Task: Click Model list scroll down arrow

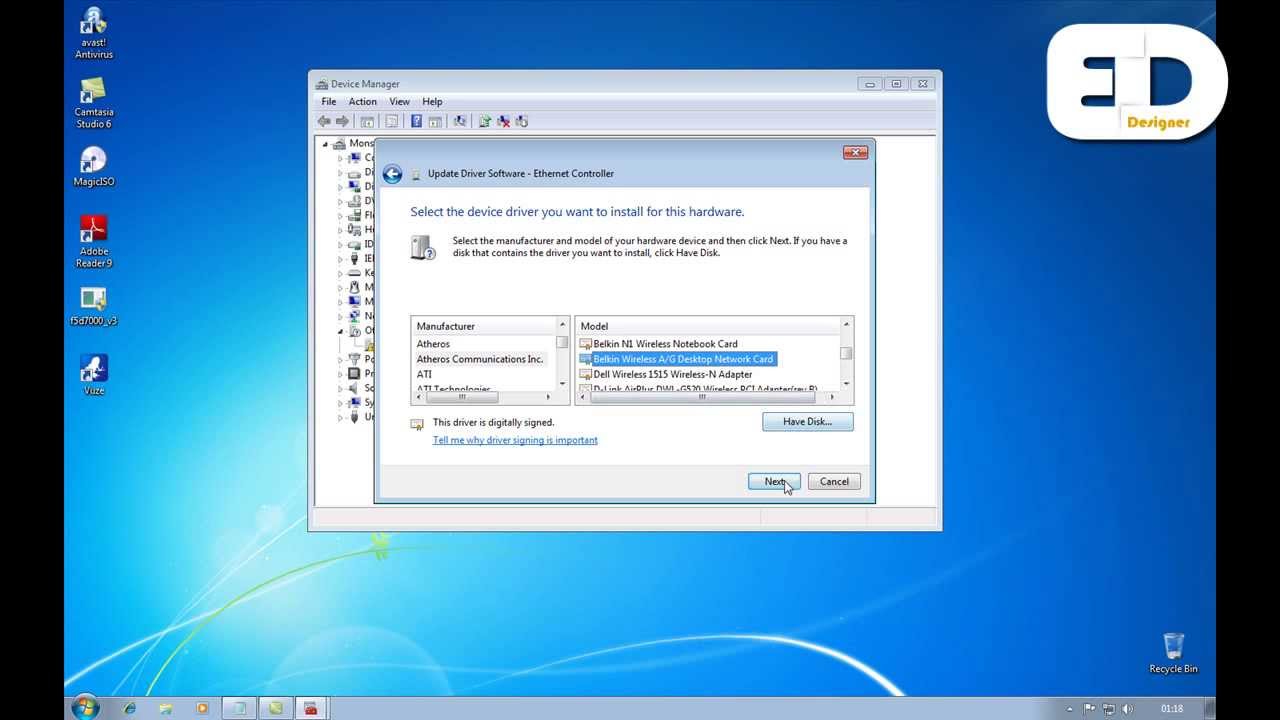Action: [x=846, y=384]
